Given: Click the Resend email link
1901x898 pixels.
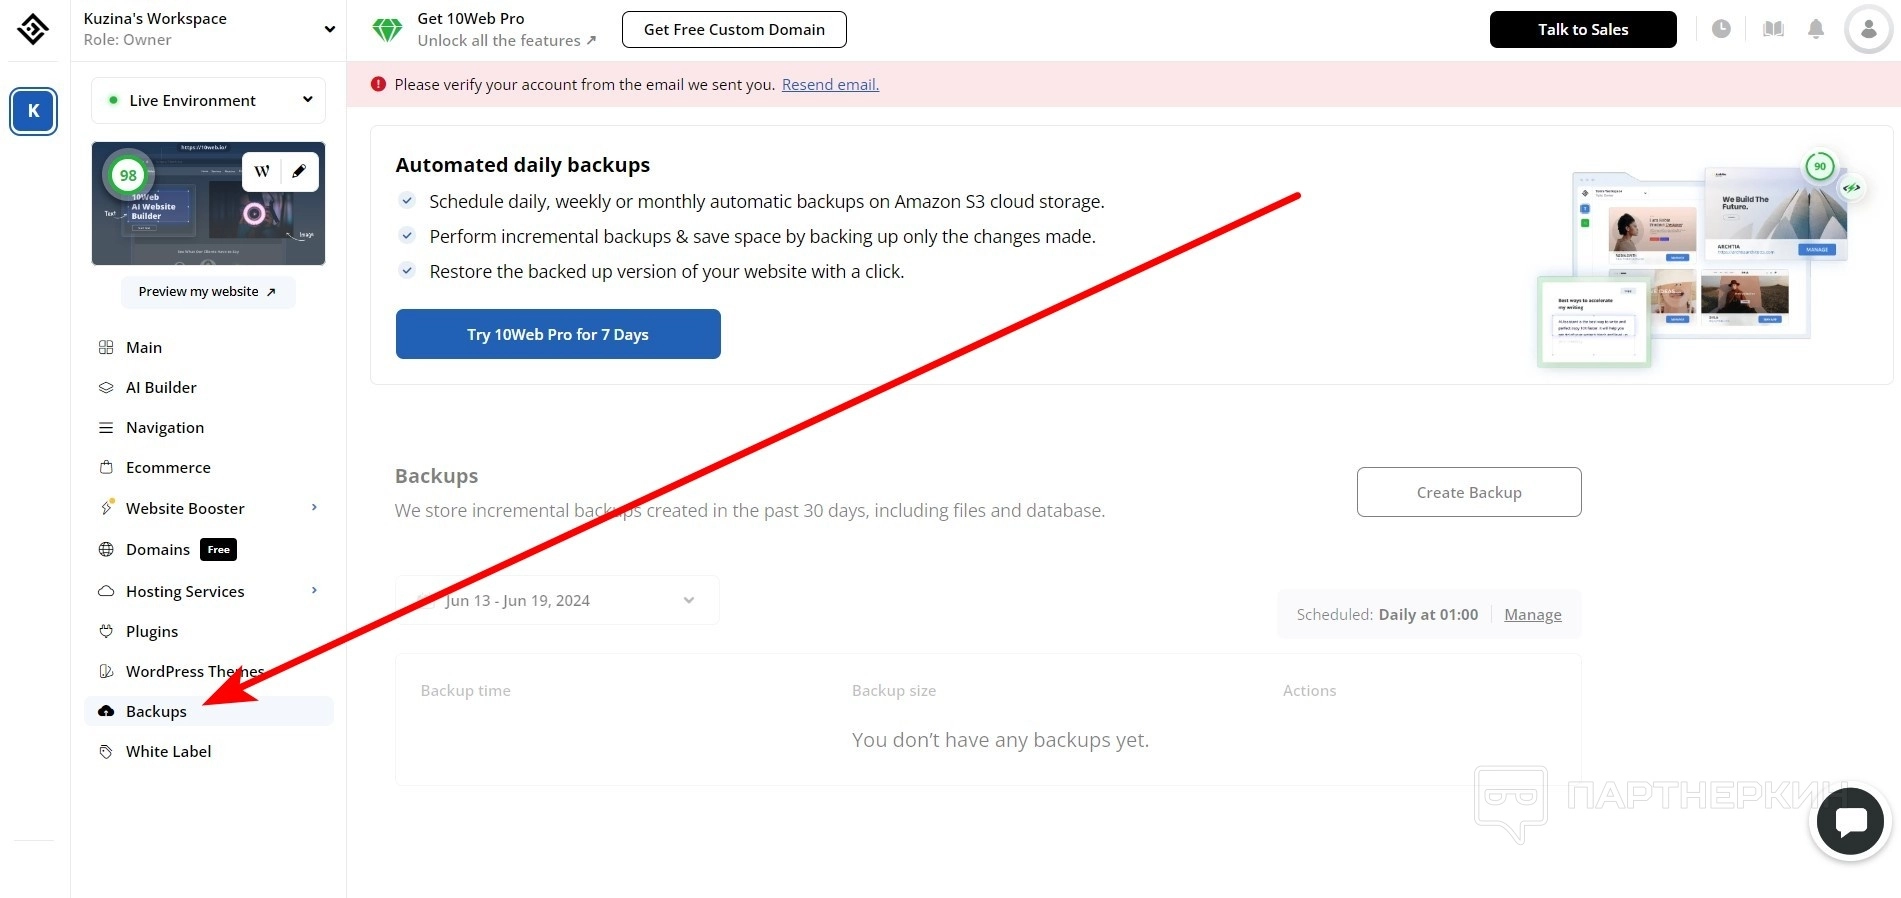Looking at the screenshot, I should tap(830, 85).
